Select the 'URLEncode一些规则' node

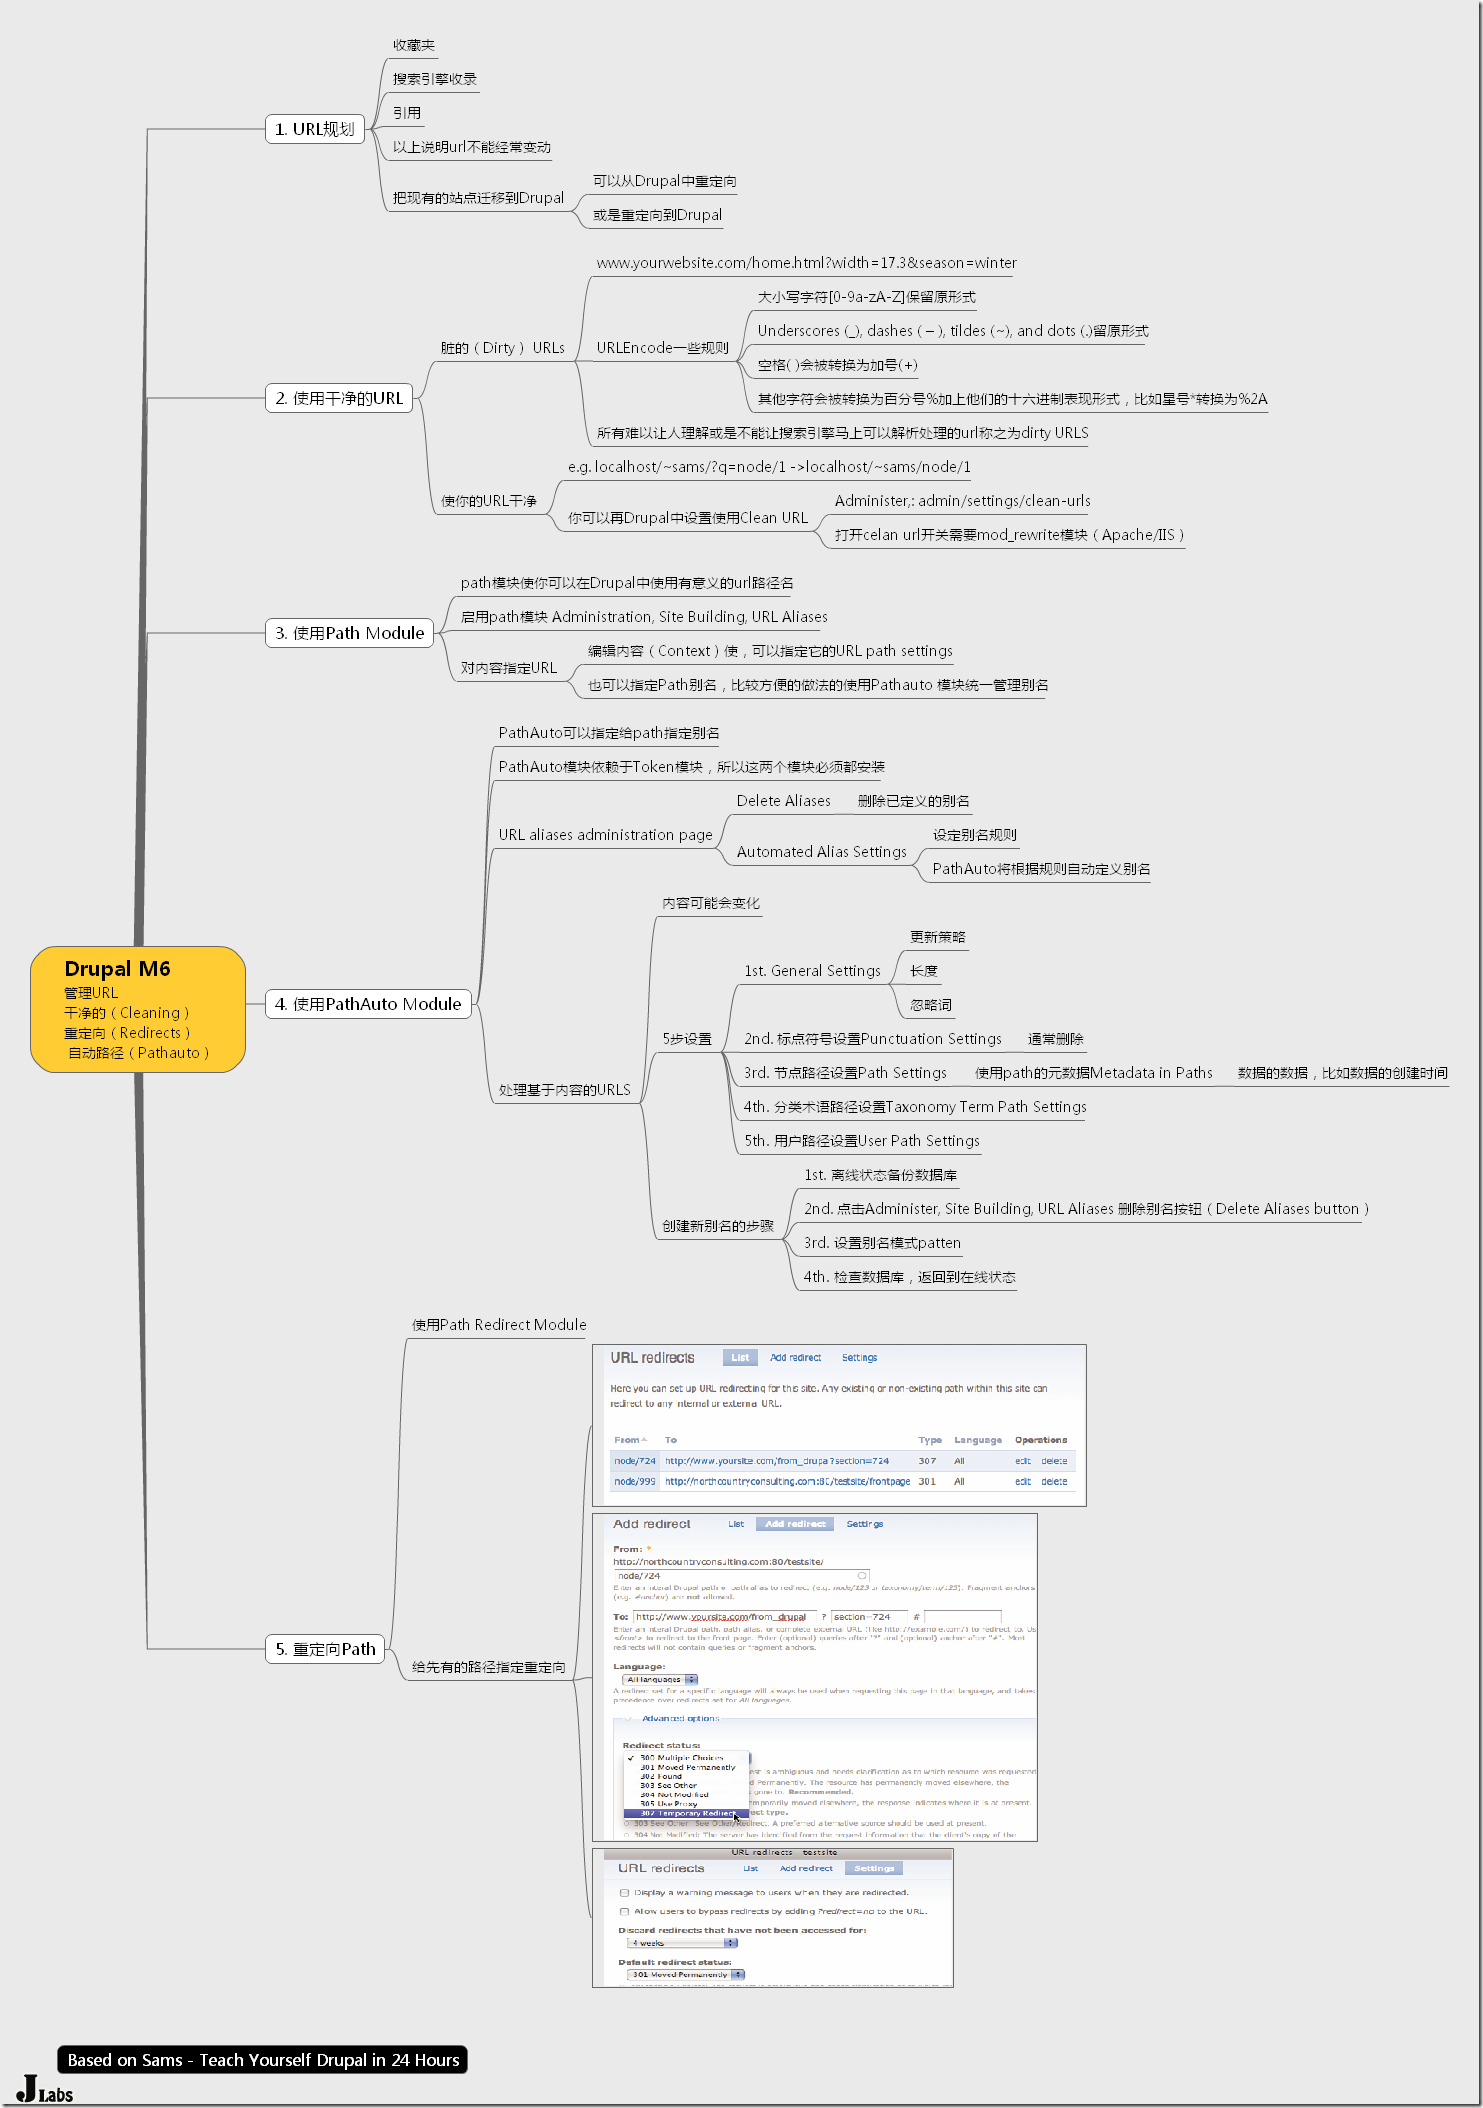[662, 348]
